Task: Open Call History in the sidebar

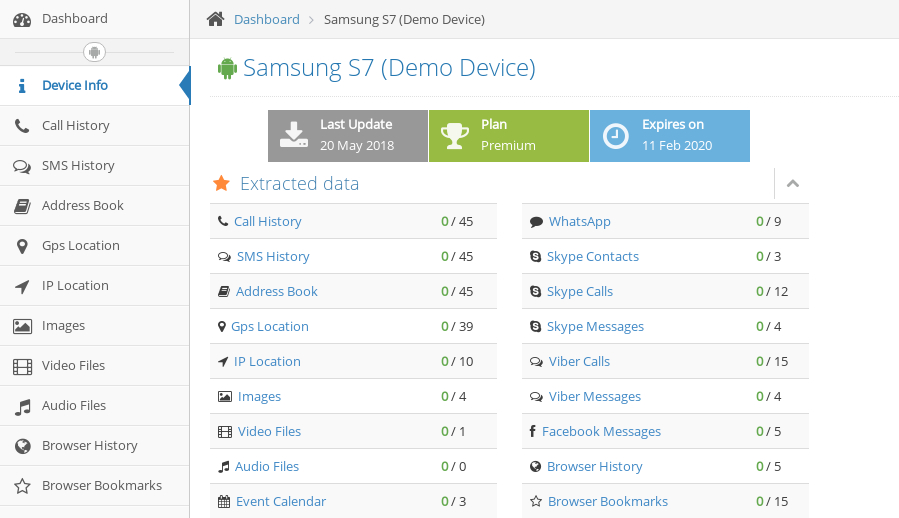Action: click(75, 126)
